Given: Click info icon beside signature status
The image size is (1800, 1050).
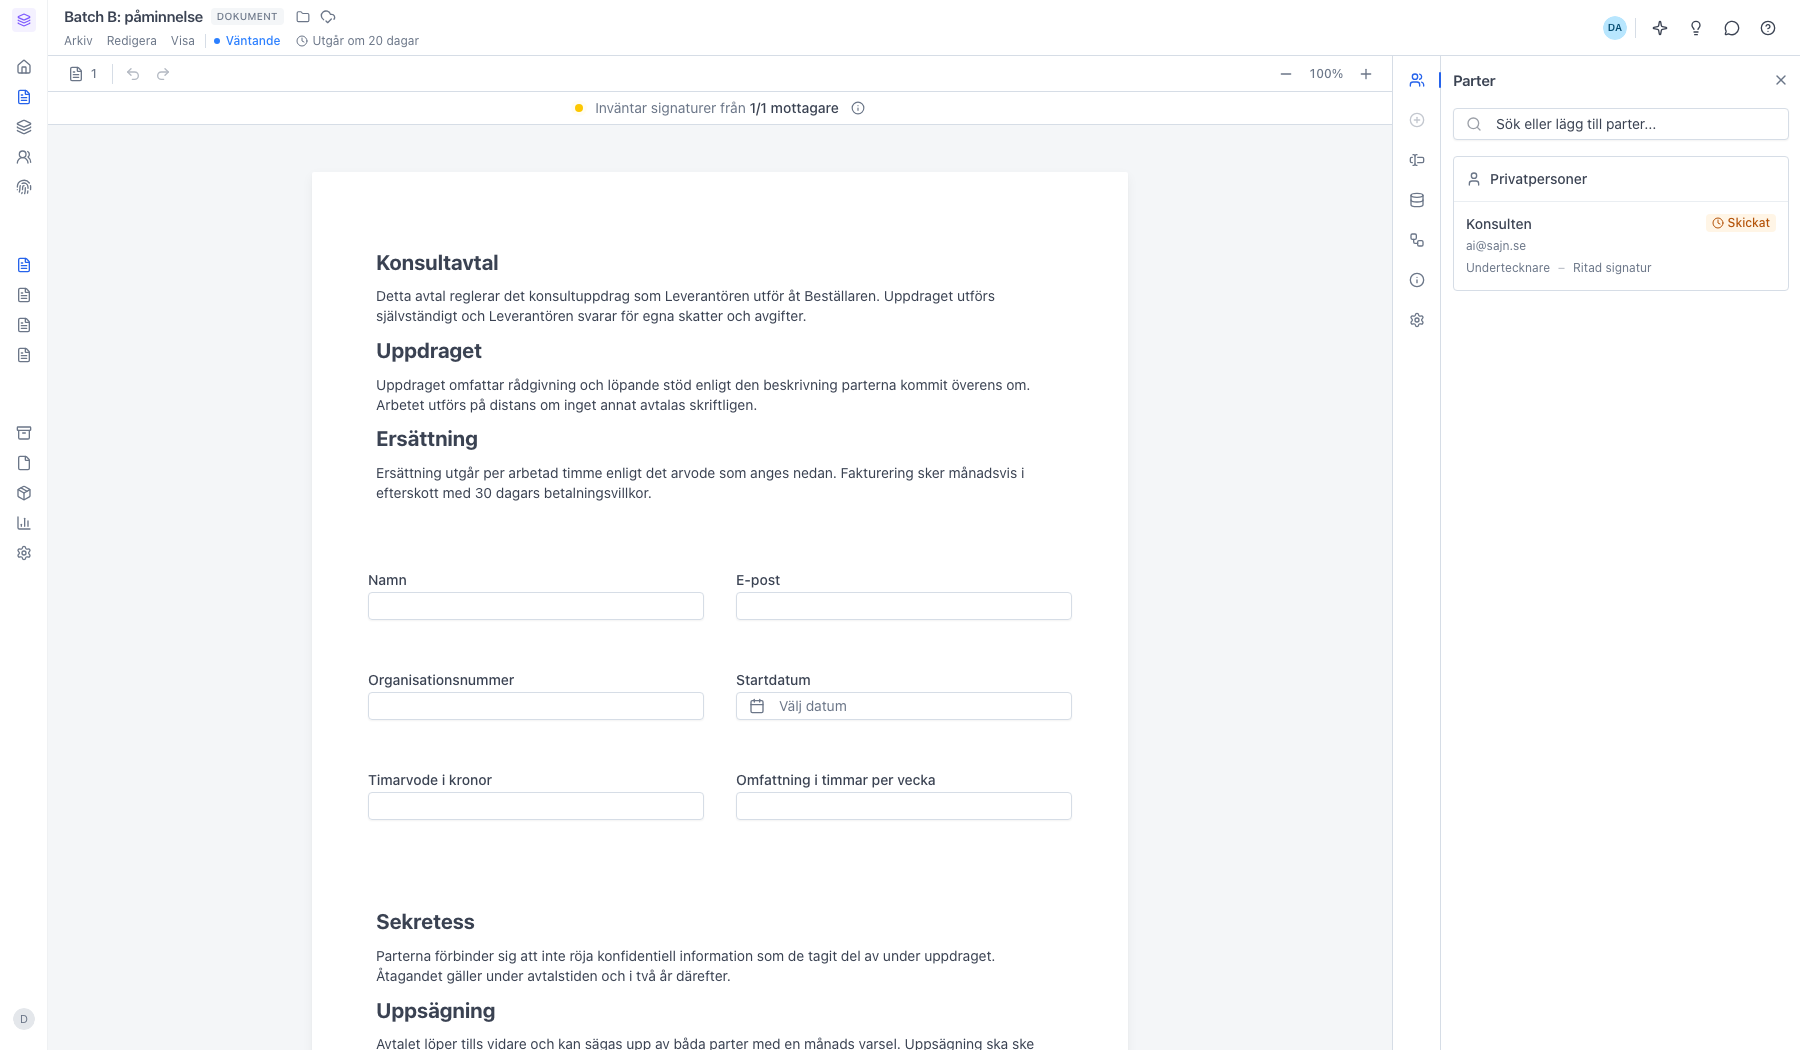Looking at the screenshot, I should 858,108.
